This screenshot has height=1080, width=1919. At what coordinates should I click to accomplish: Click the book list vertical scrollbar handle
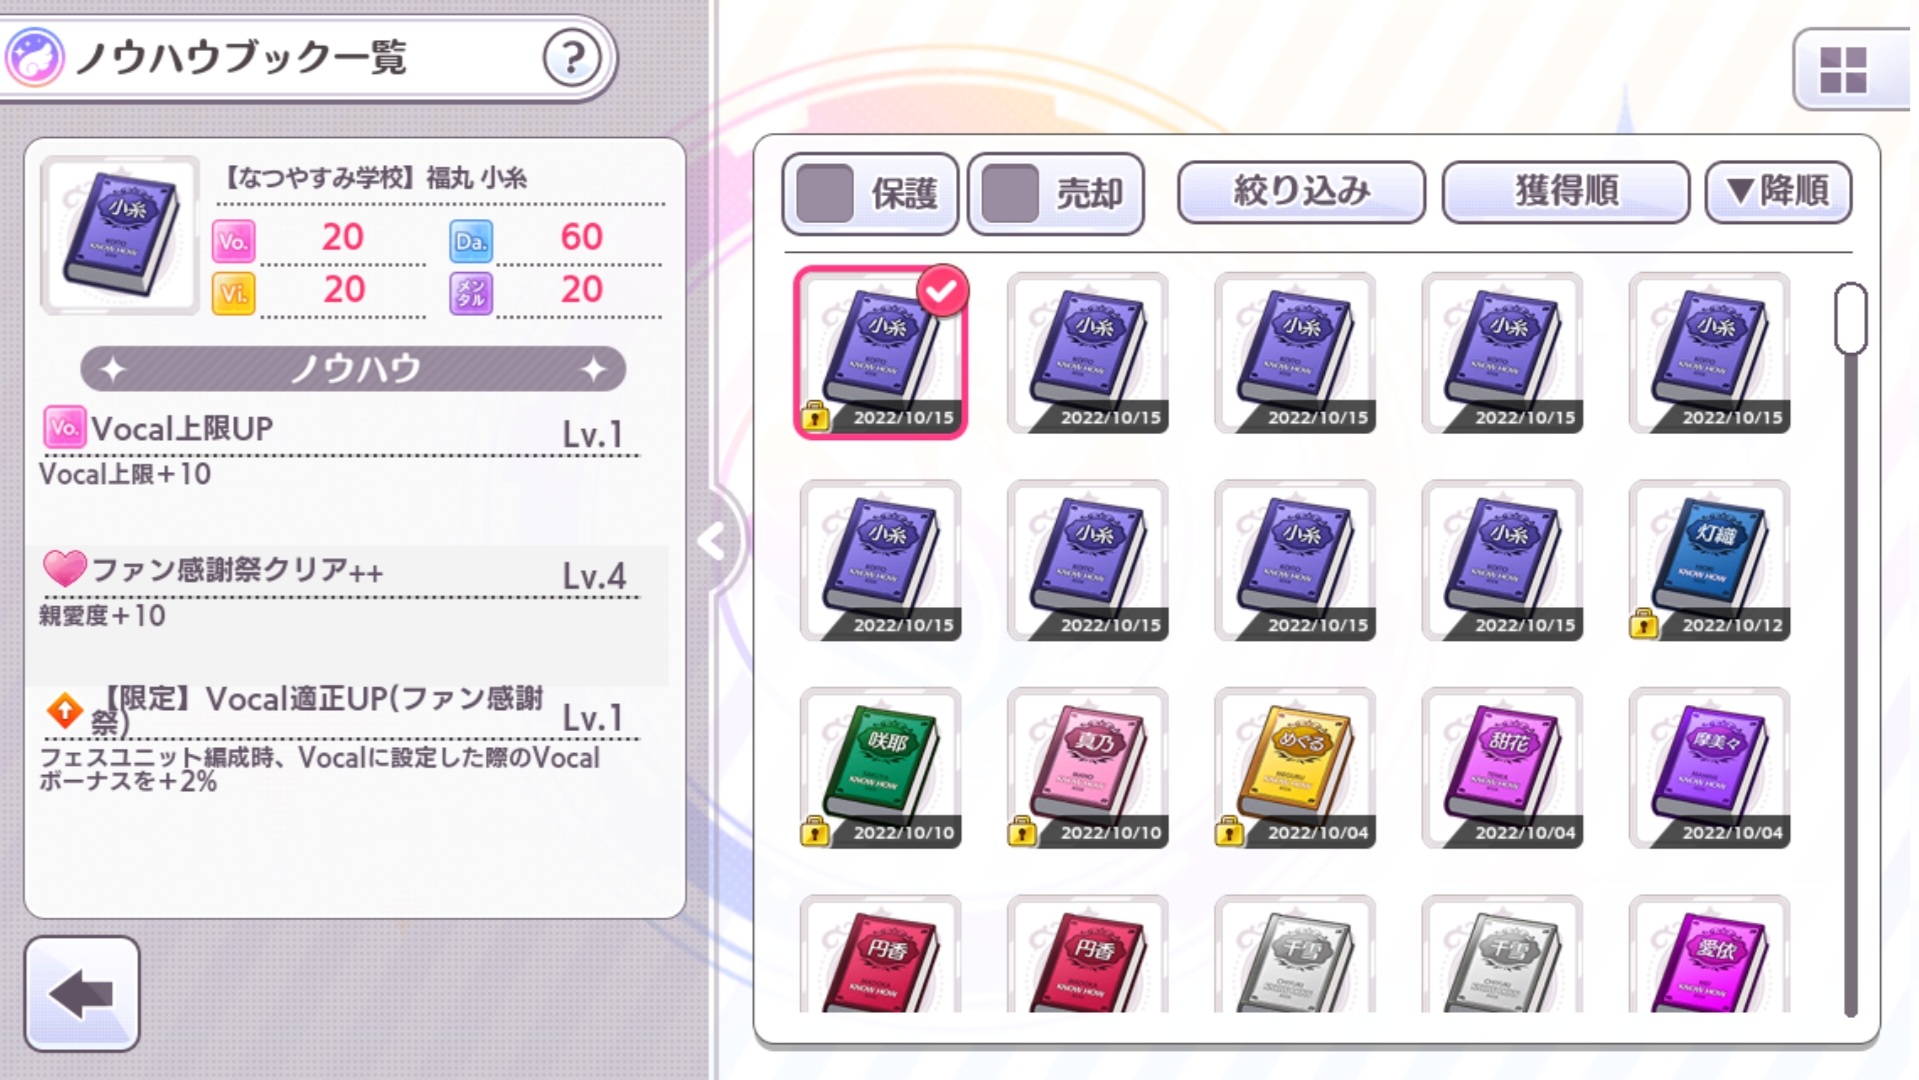click(1850, 319)
